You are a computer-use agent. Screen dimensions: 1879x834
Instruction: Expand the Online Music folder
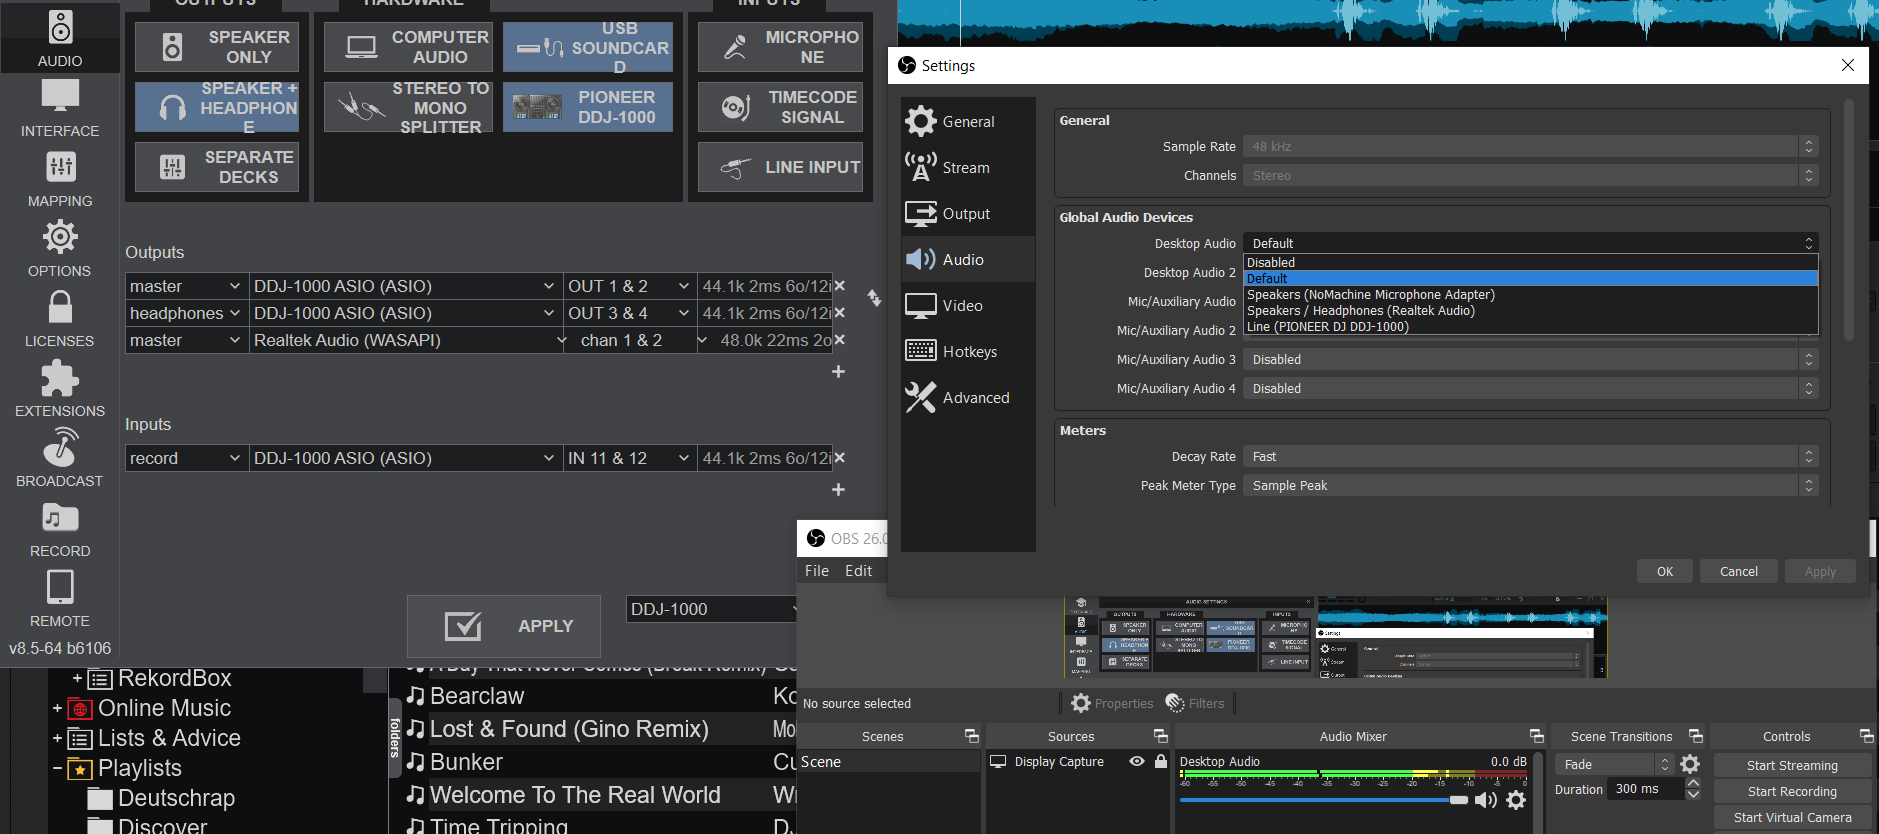57,709
